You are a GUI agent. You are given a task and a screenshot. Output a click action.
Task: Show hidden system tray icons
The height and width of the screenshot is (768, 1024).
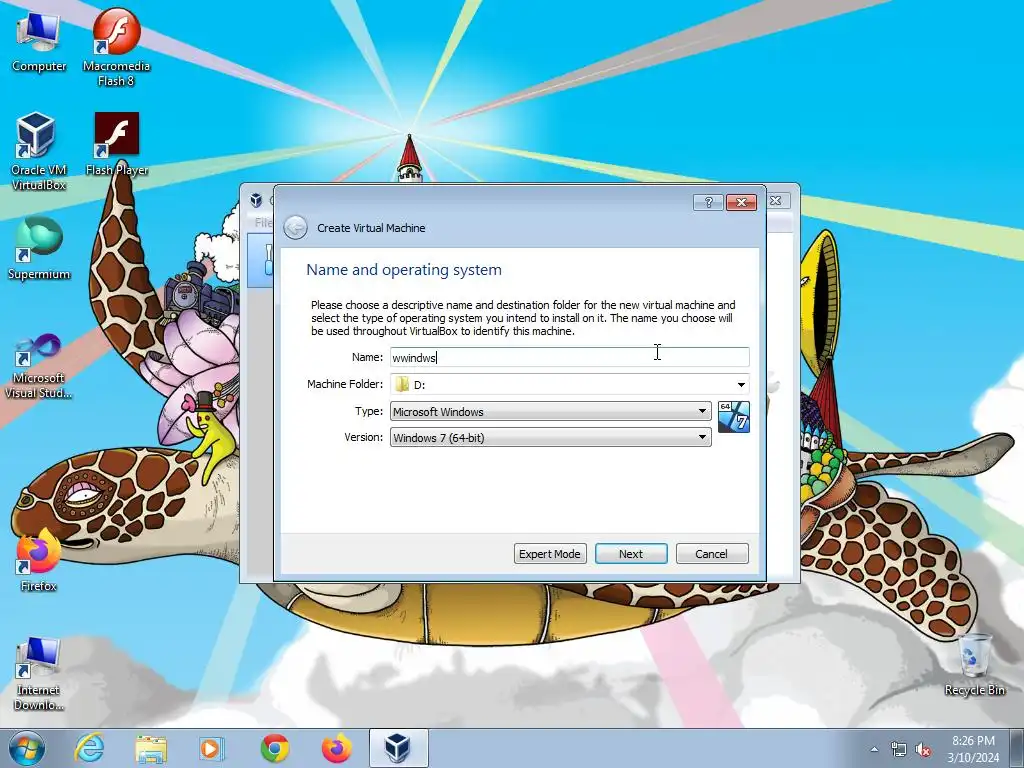coord(874,750)
